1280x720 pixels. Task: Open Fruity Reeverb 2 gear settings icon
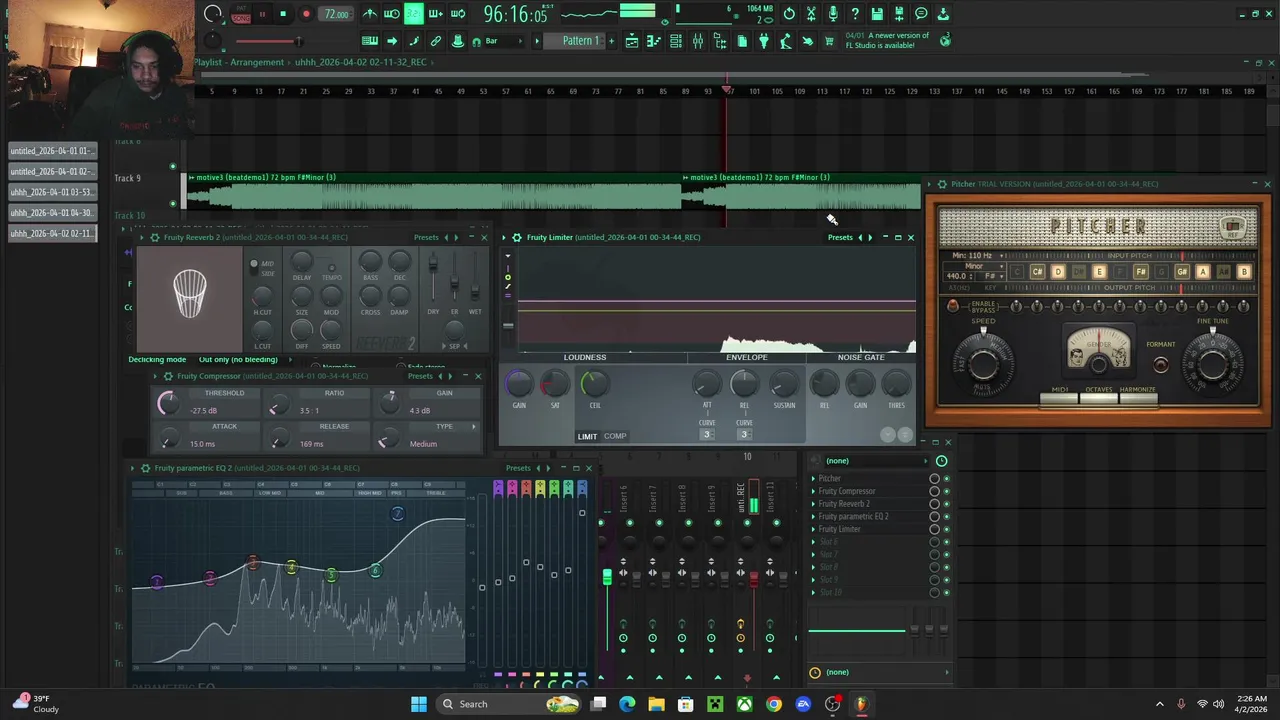pyautogui.click(x=154, y=237)
